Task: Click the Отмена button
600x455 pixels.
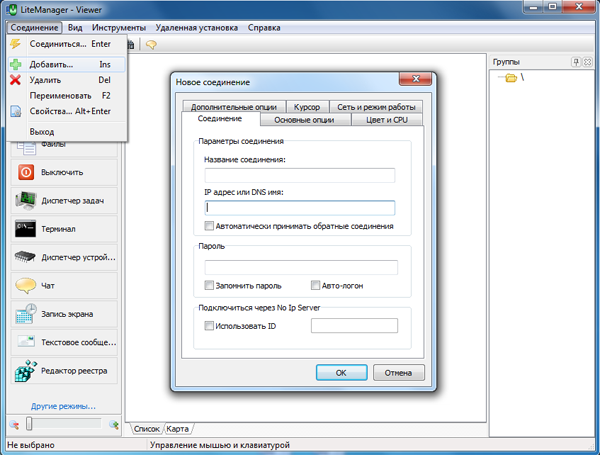Action: [399, 372]
